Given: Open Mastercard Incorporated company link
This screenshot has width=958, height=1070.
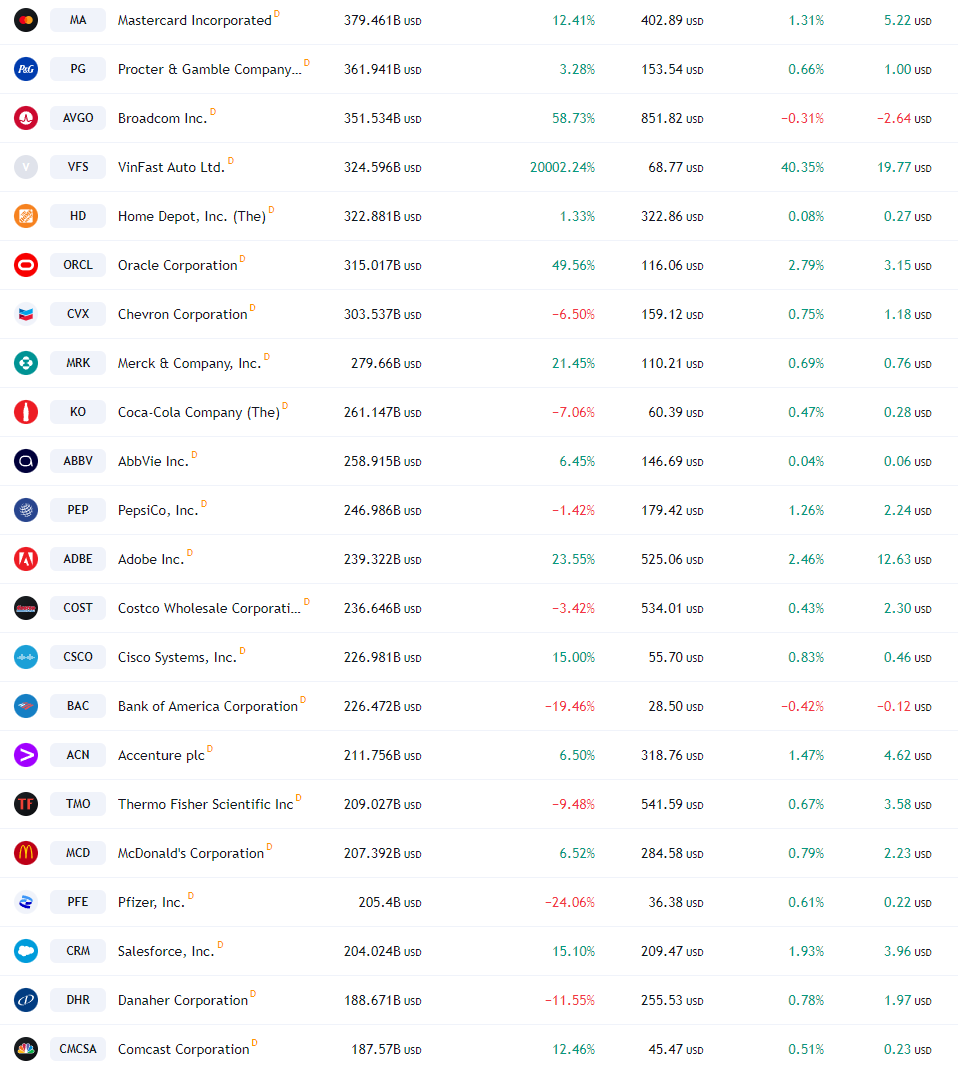Looking at the screenshot, I should [194, 20].
